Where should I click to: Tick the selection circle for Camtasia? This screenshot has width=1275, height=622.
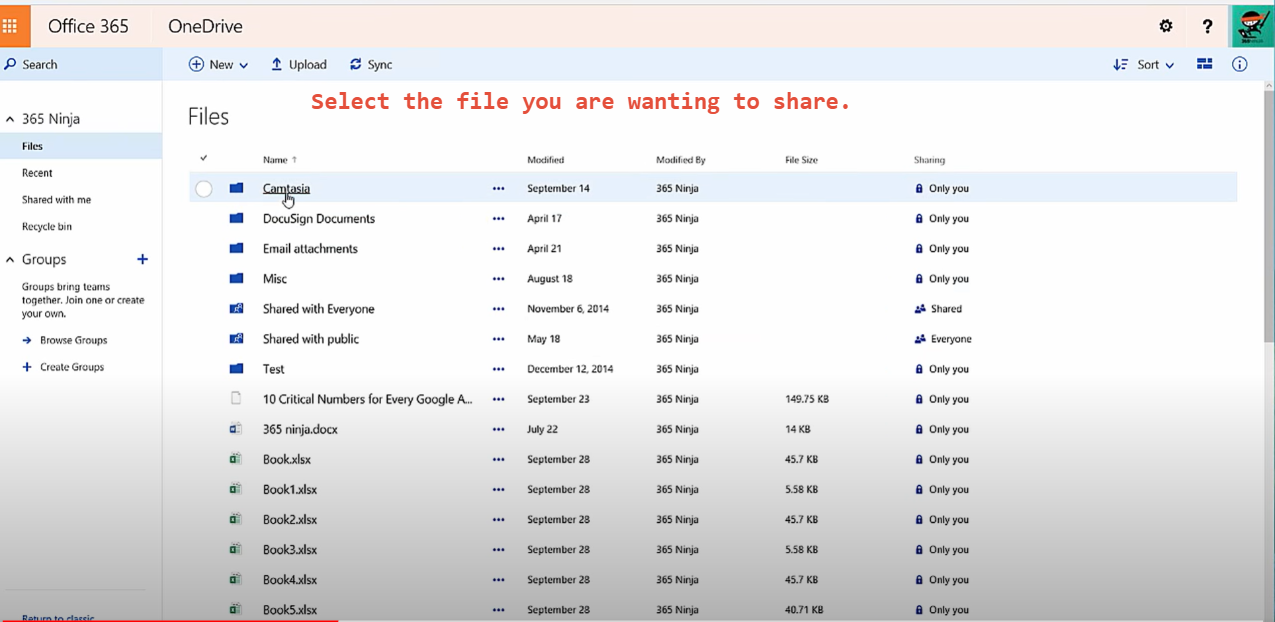click(204, 188)
